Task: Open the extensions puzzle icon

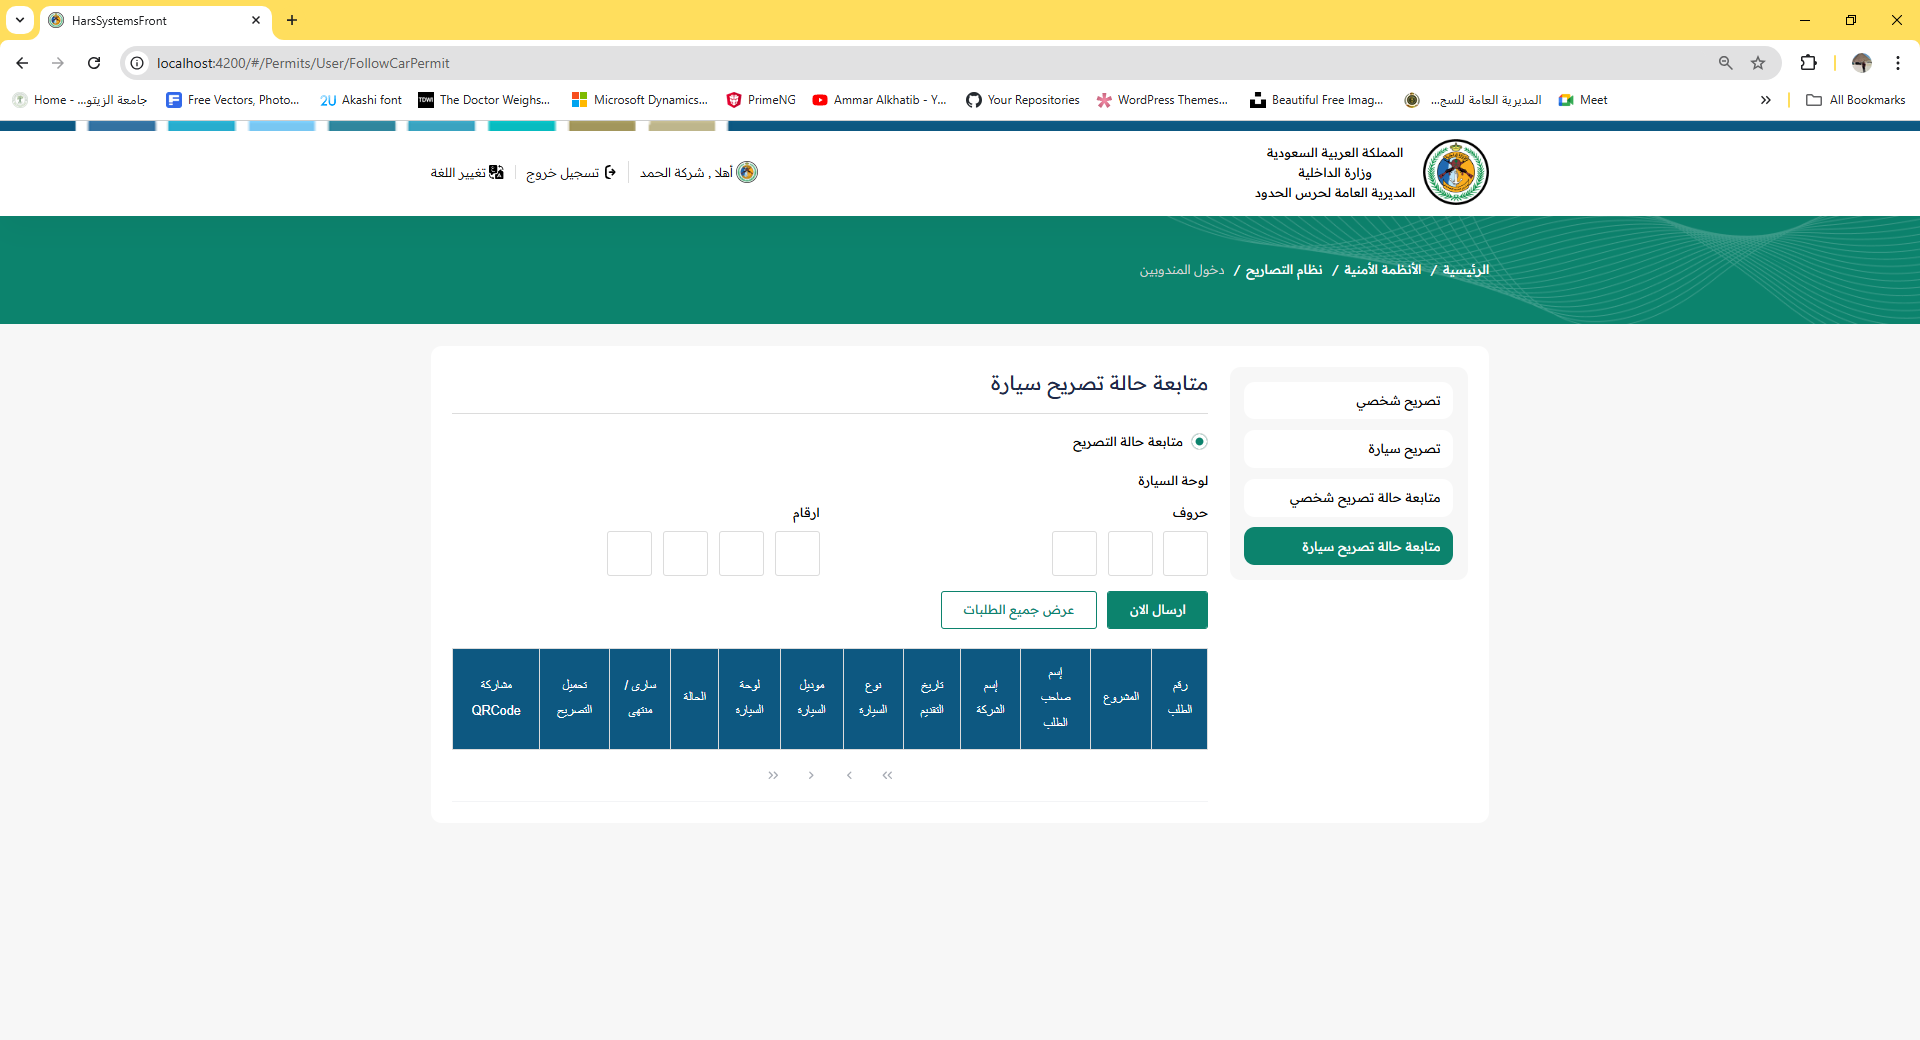Action: (x=1808, y=63)
